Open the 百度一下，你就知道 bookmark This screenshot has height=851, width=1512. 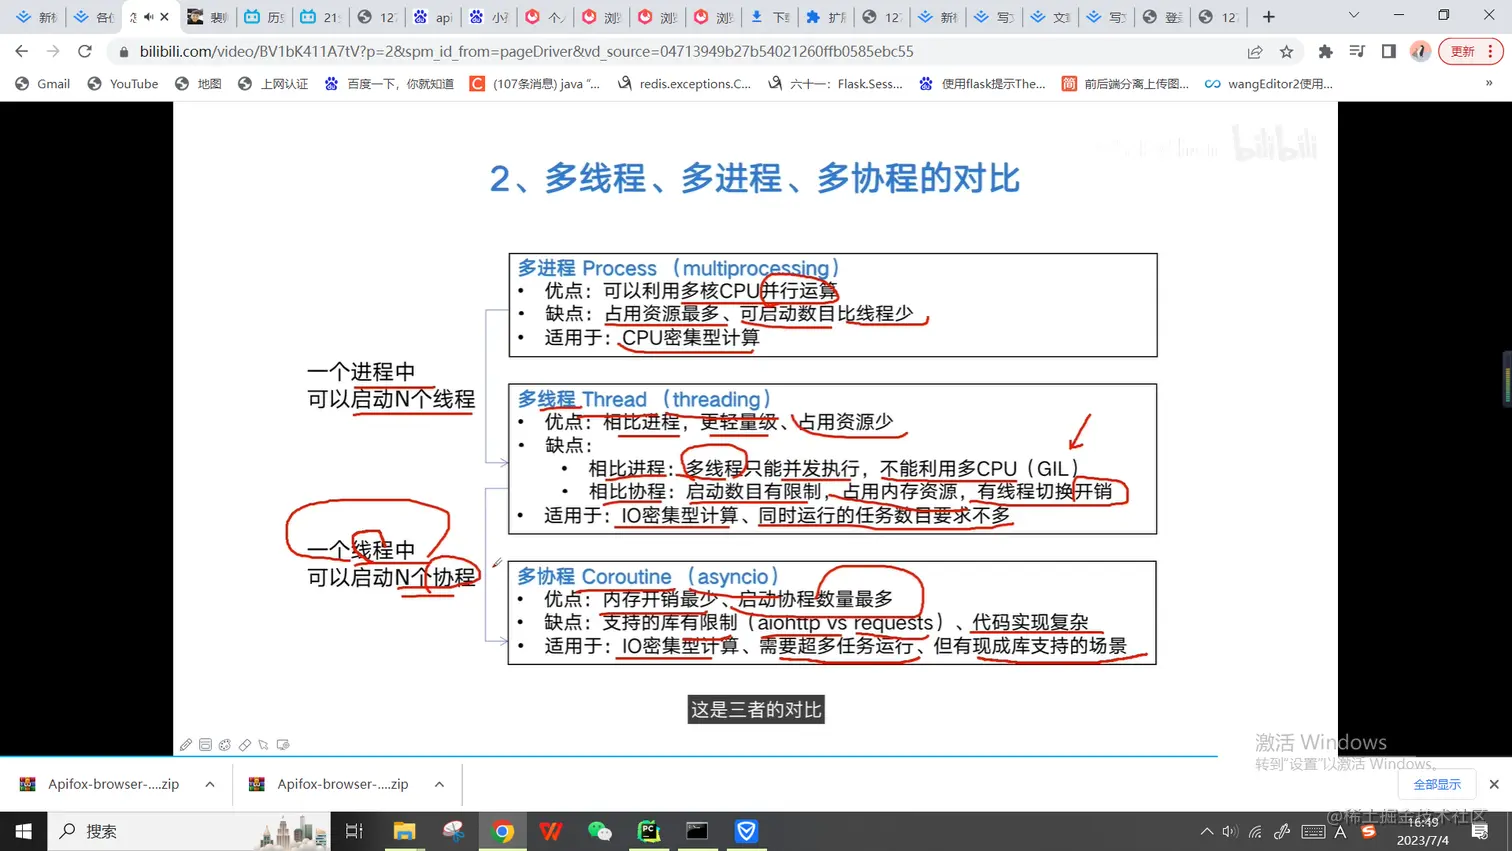tap(389, 84)
